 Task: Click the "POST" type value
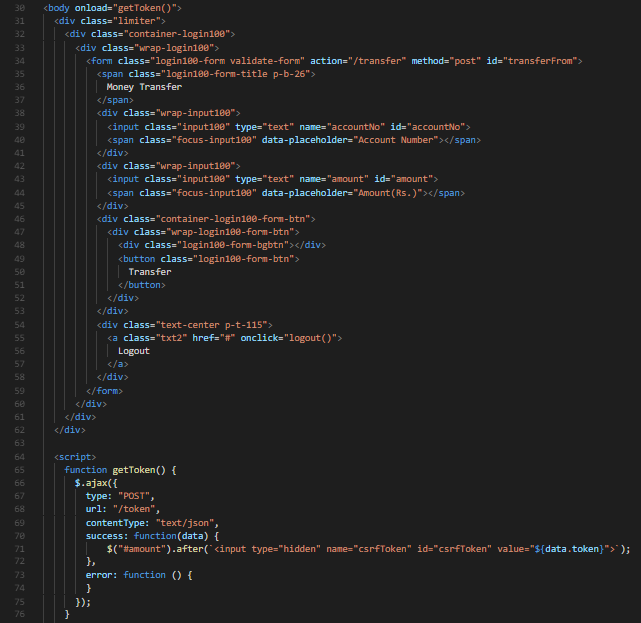134,496
